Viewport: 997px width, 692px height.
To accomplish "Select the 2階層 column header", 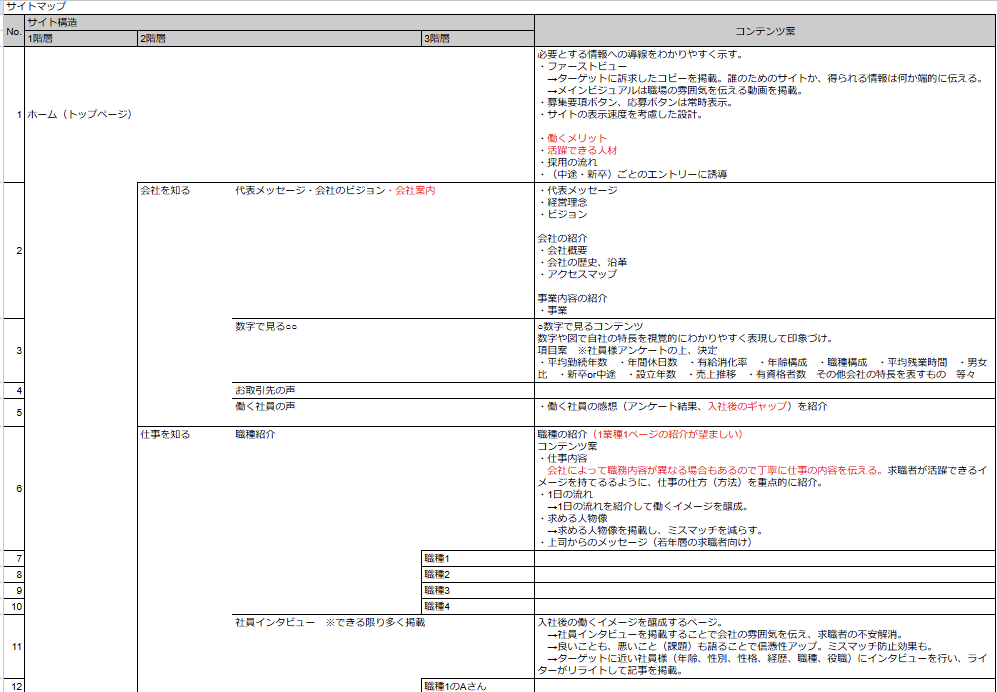I will pyautogui.click(x=280, y=39).
